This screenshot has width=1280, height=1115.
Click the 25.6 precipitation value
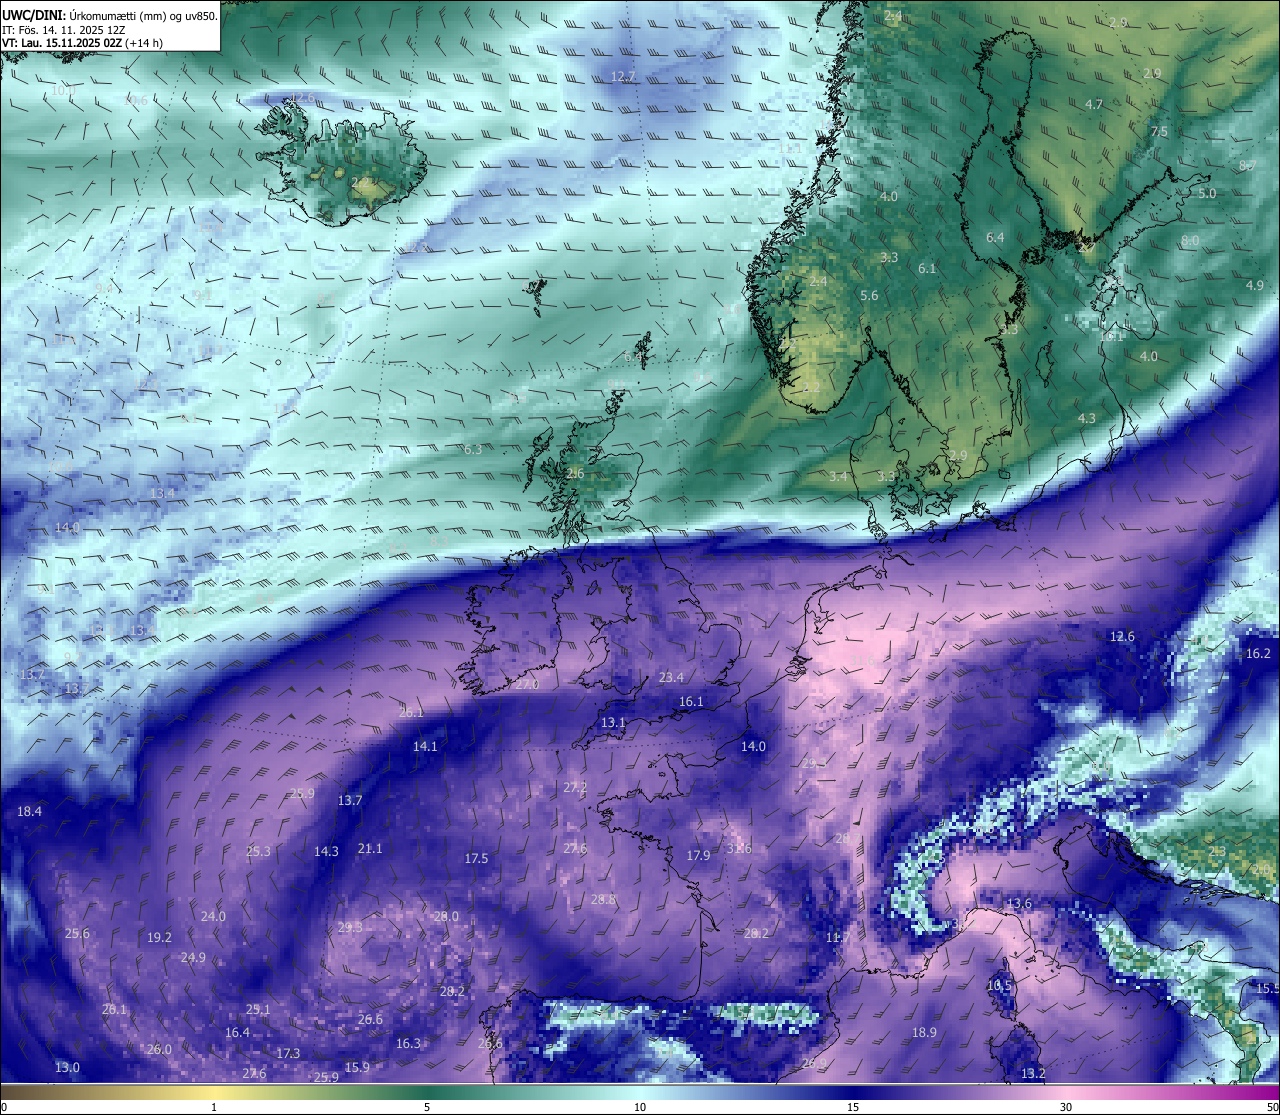[x=77, y=933]
